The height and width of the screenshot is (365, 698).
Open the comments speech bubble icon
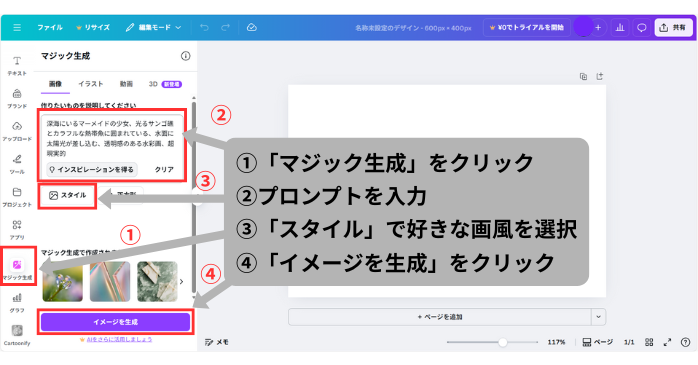(x=641, y=28)
